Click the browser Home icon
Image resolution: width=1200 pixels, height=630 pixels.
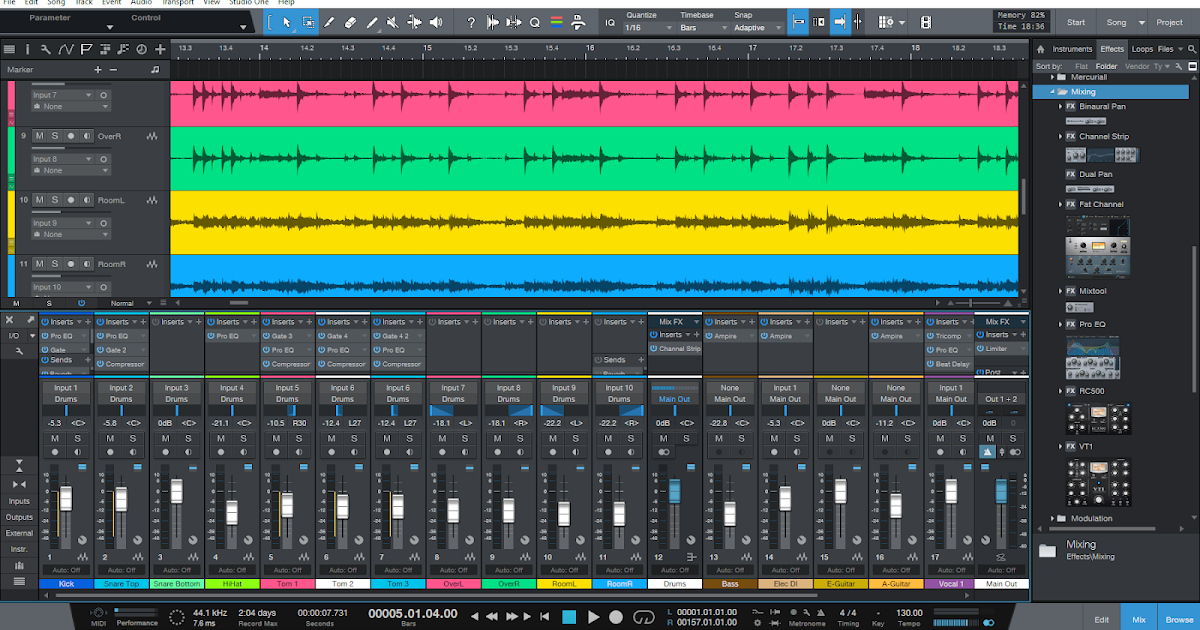(1041, 48)
